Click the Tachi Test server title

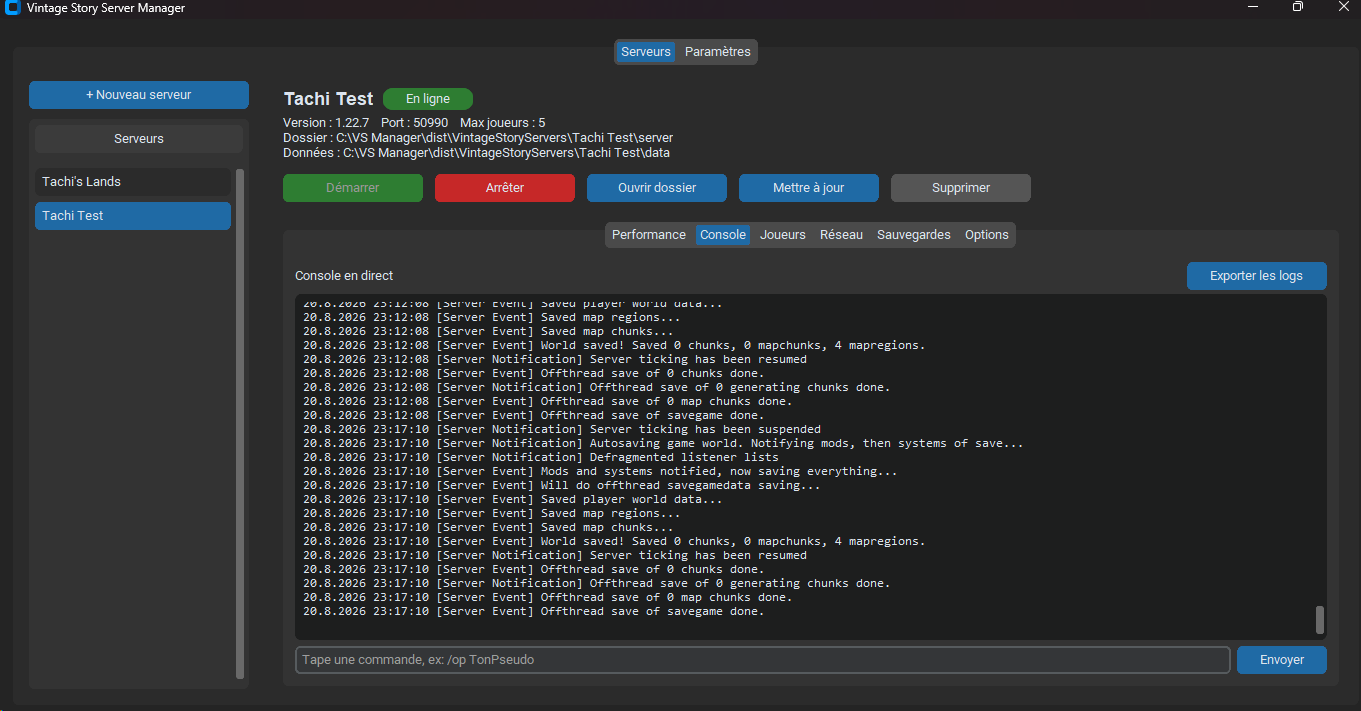point(328,99)
